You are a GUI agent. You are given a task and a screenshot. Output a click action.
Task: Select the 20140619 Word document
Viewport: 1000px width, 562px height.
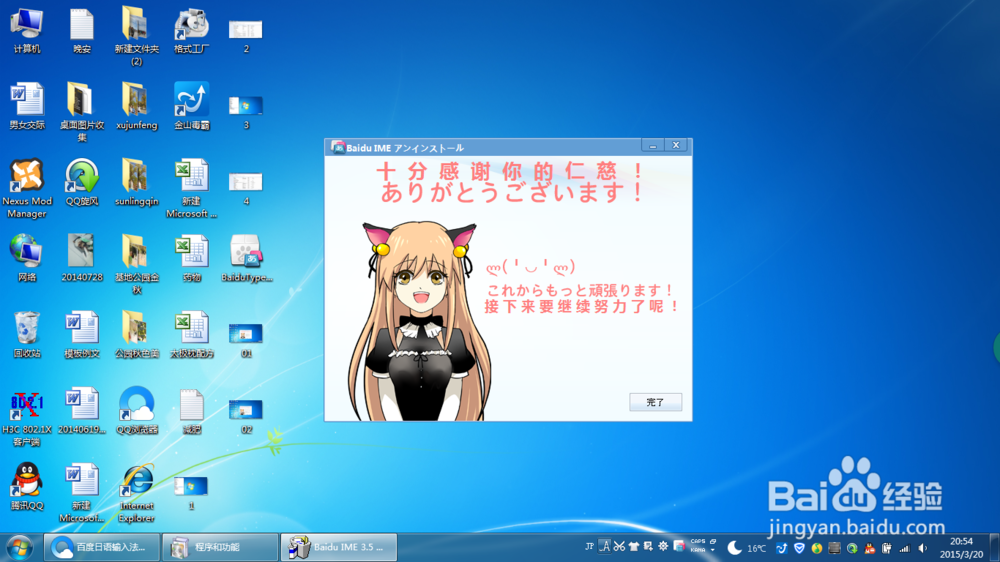point(82,411)
